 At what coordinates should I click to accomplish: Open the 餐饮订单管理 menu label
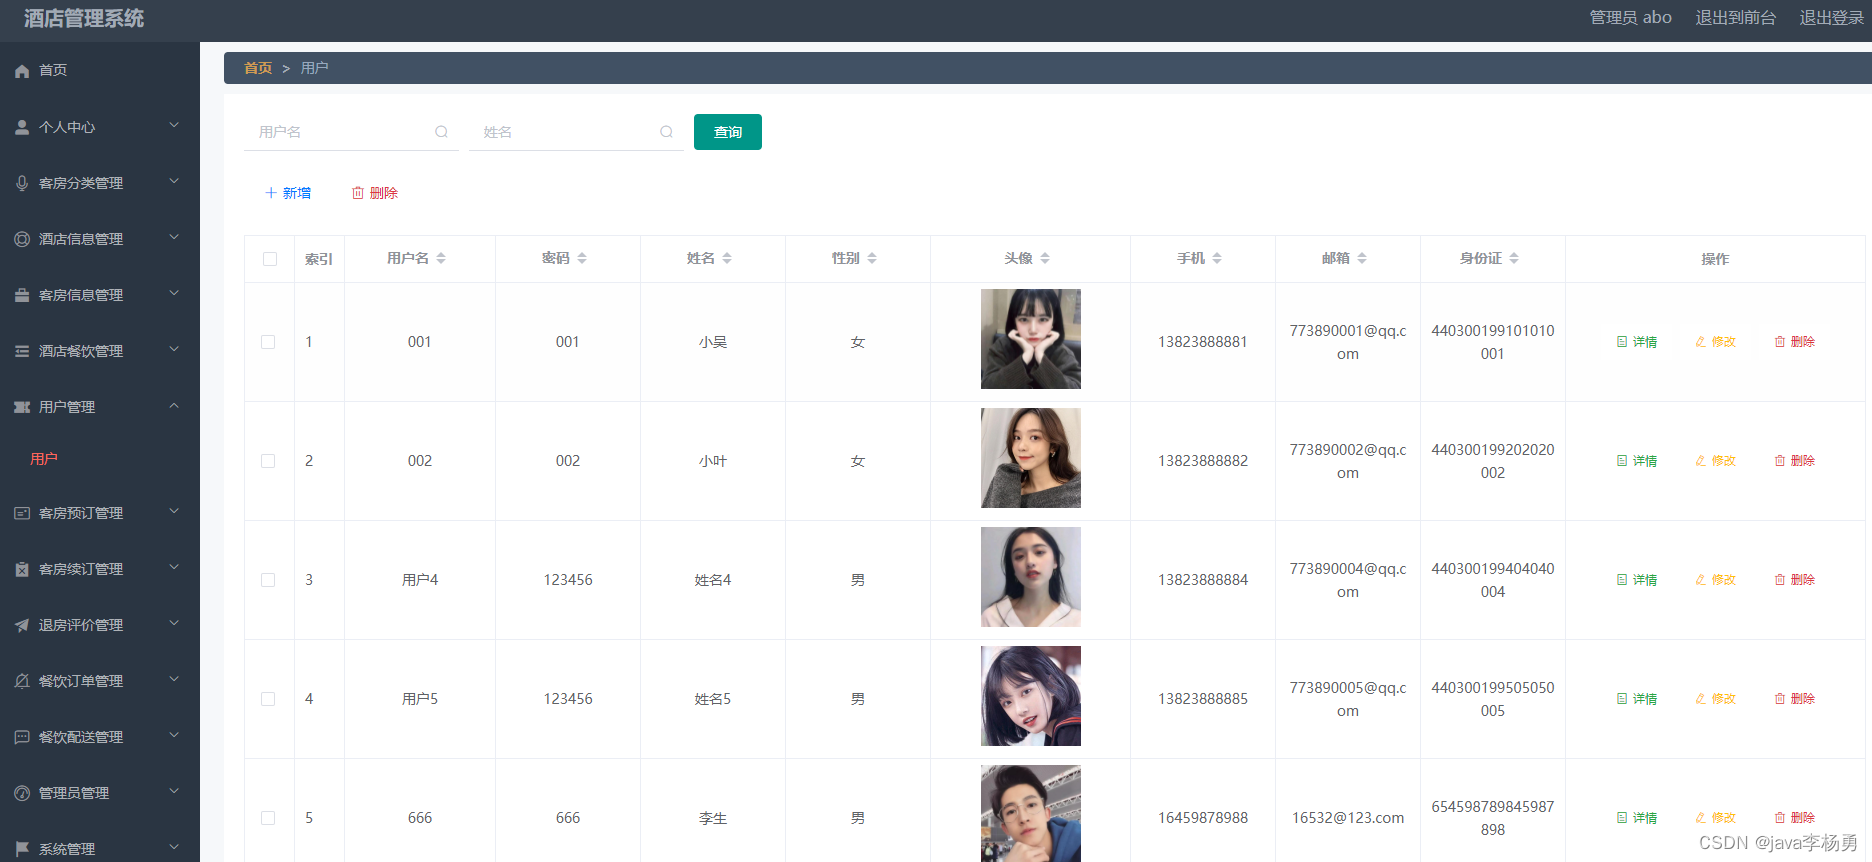point(81,681)
